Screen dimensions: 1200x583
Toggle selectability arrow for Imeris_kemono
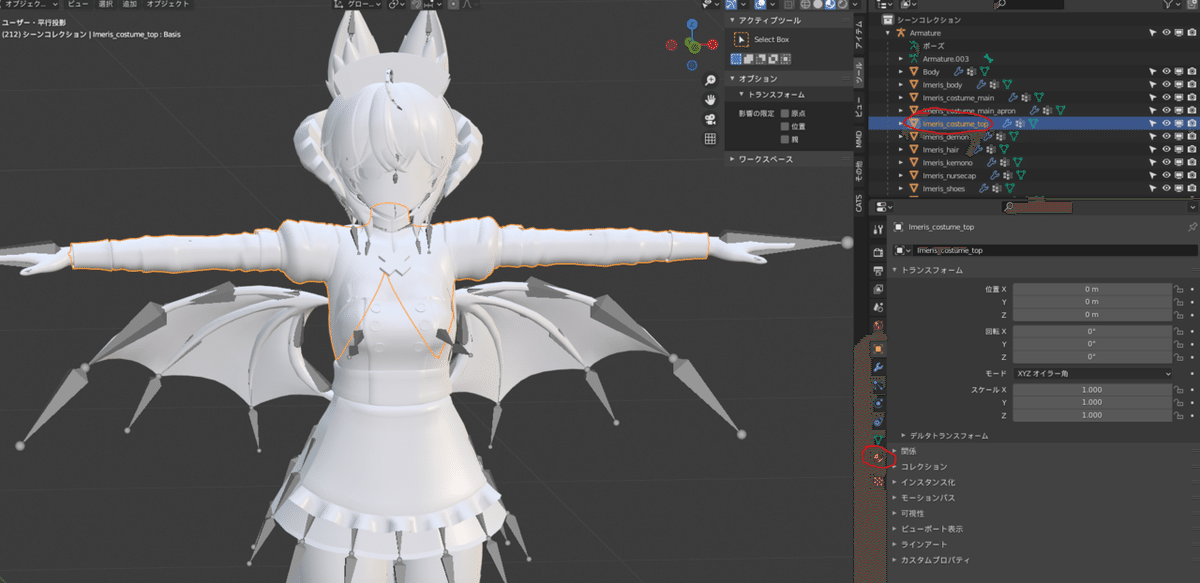tap(1152, 162)
